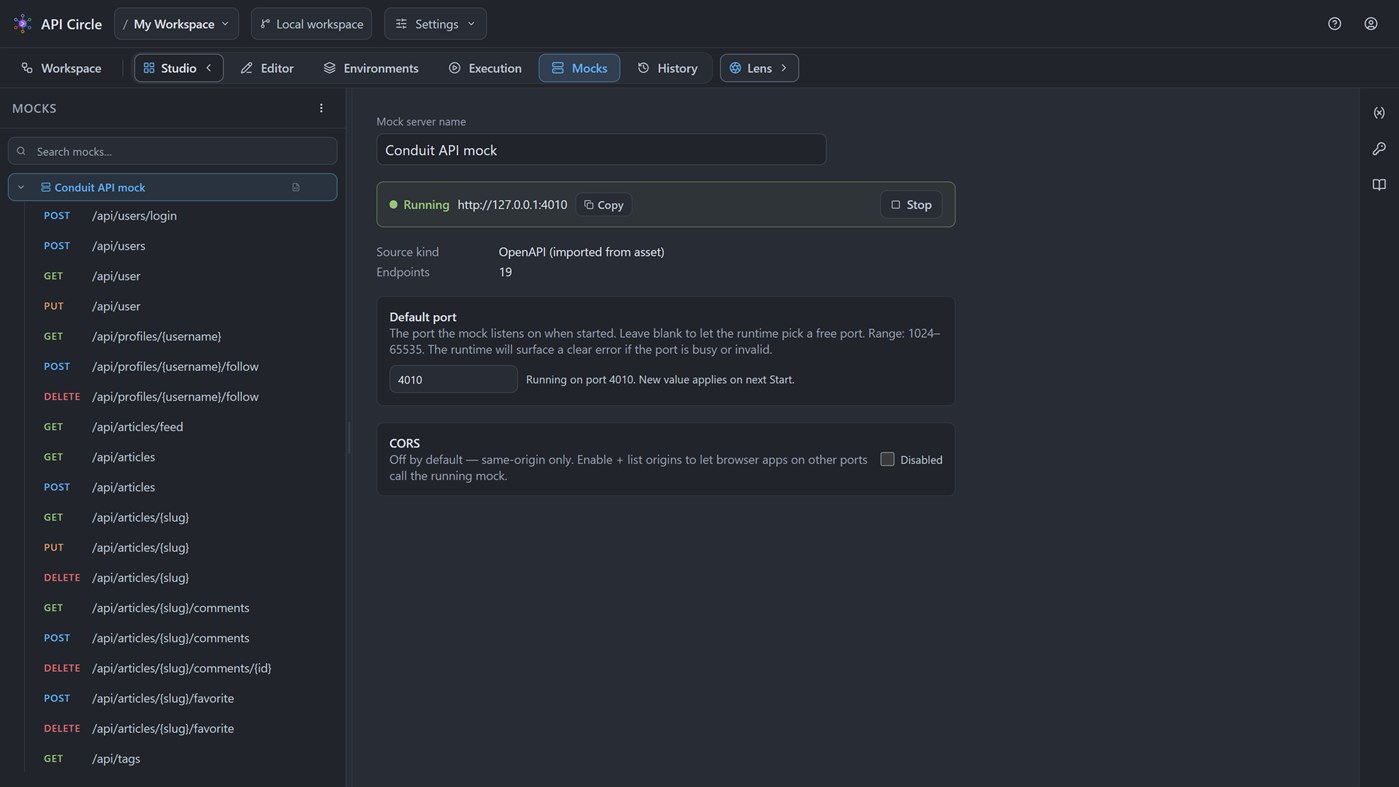Click the document icon on Conduit API mock row
The height and width of the screenshot is (787, 1399).
[296, 187]
